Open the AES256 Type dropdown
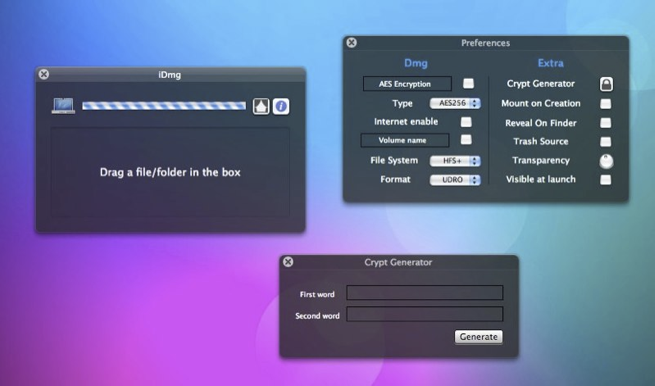 coord(455,103)
